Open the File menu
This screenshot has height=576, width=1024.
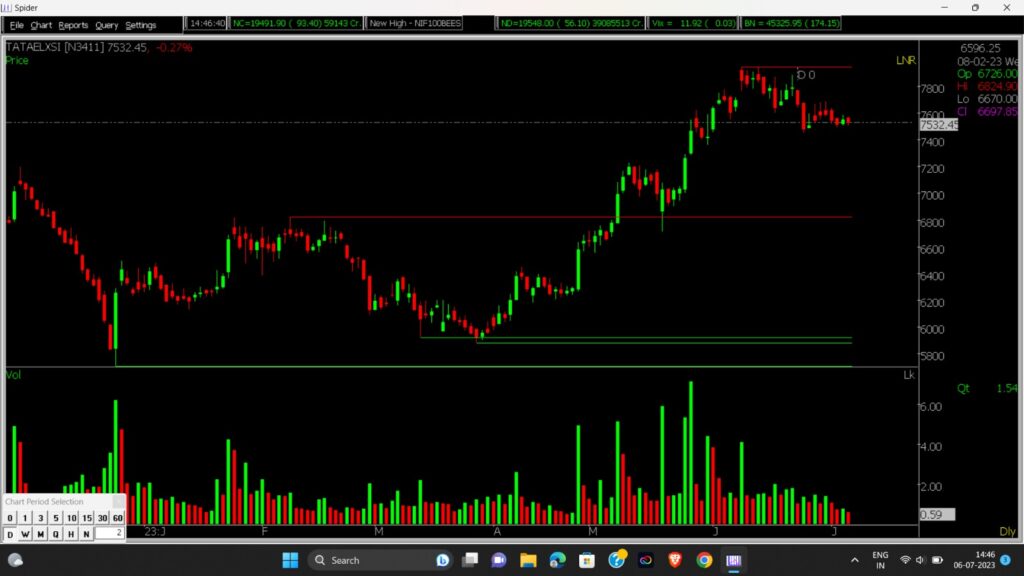[17, 25]
